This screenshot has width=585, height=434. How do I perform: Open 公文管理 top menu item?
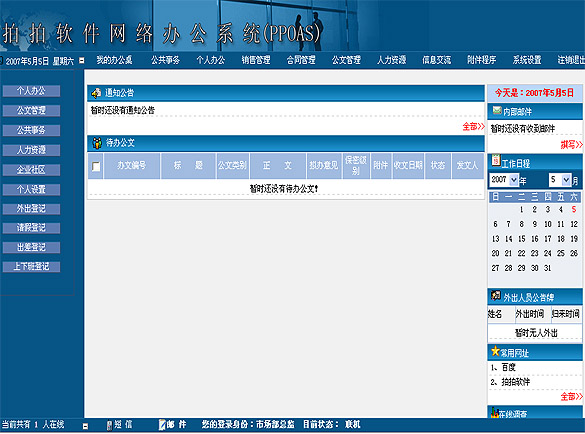coord(346,60)
